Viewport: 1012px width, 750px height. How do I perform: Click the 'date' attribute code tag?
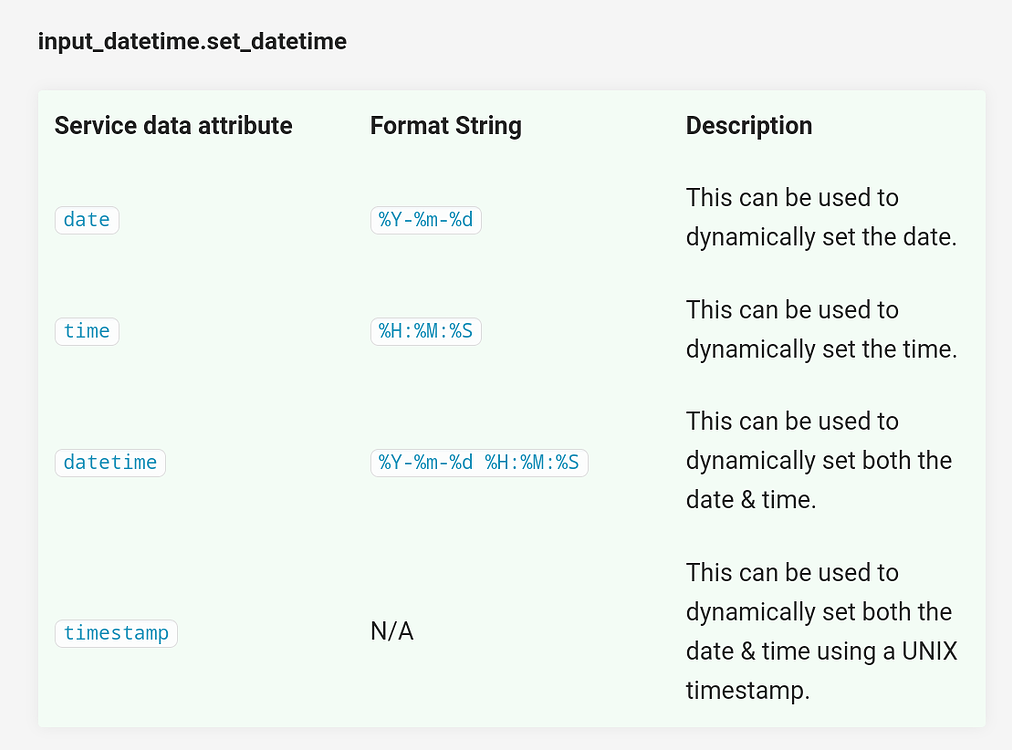point(87,220)
